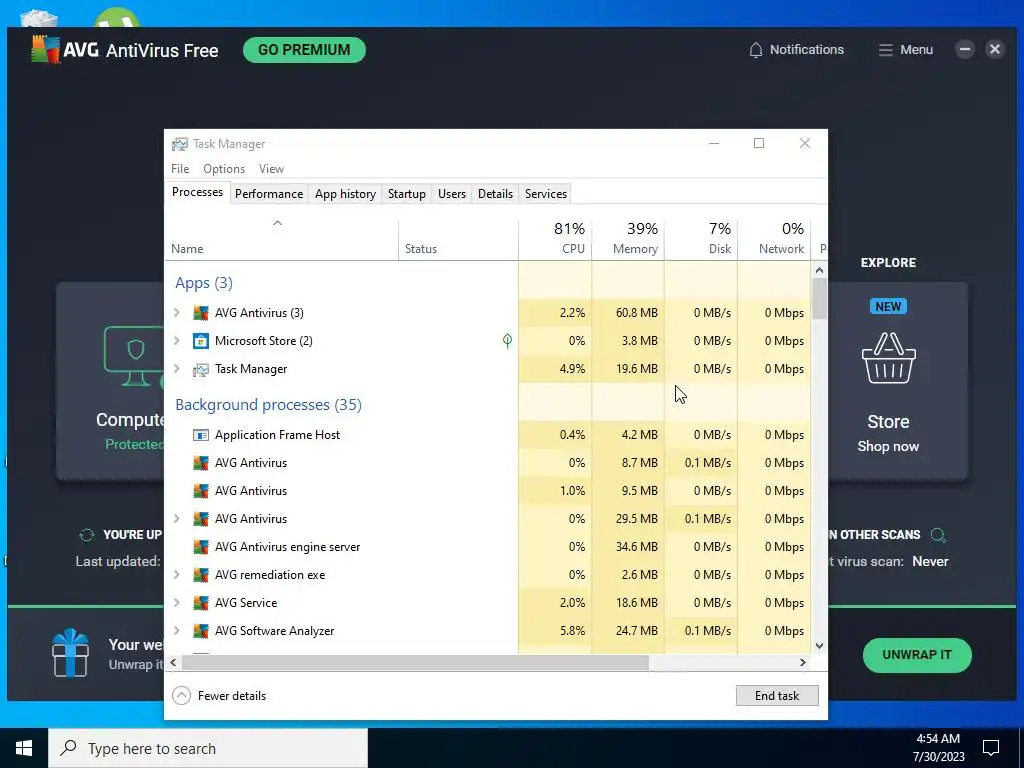Viewport: 1024px width, 768px height.
Task: Click the Computer protected monitor icon
Action: pyautogui.click(x=134, y=357)
